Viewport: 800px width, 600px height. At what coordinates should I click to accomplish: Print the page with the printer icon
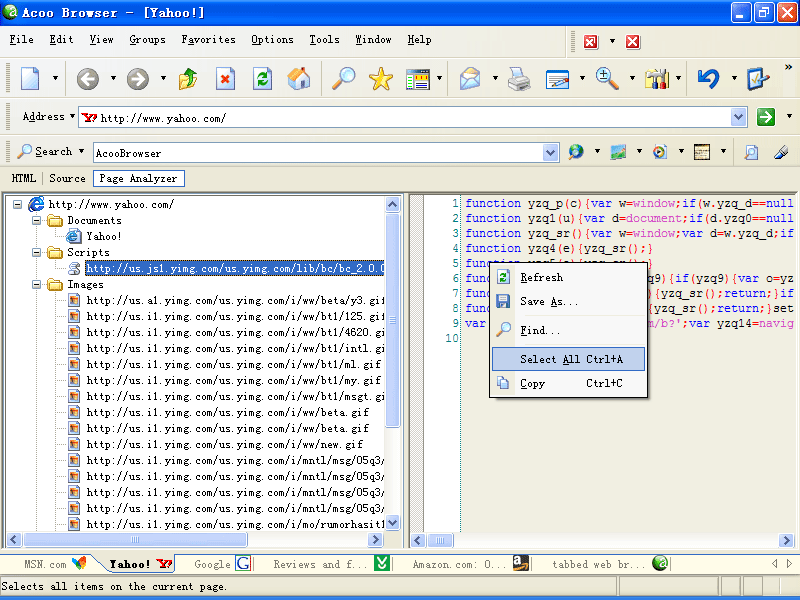tap(519, 79)
